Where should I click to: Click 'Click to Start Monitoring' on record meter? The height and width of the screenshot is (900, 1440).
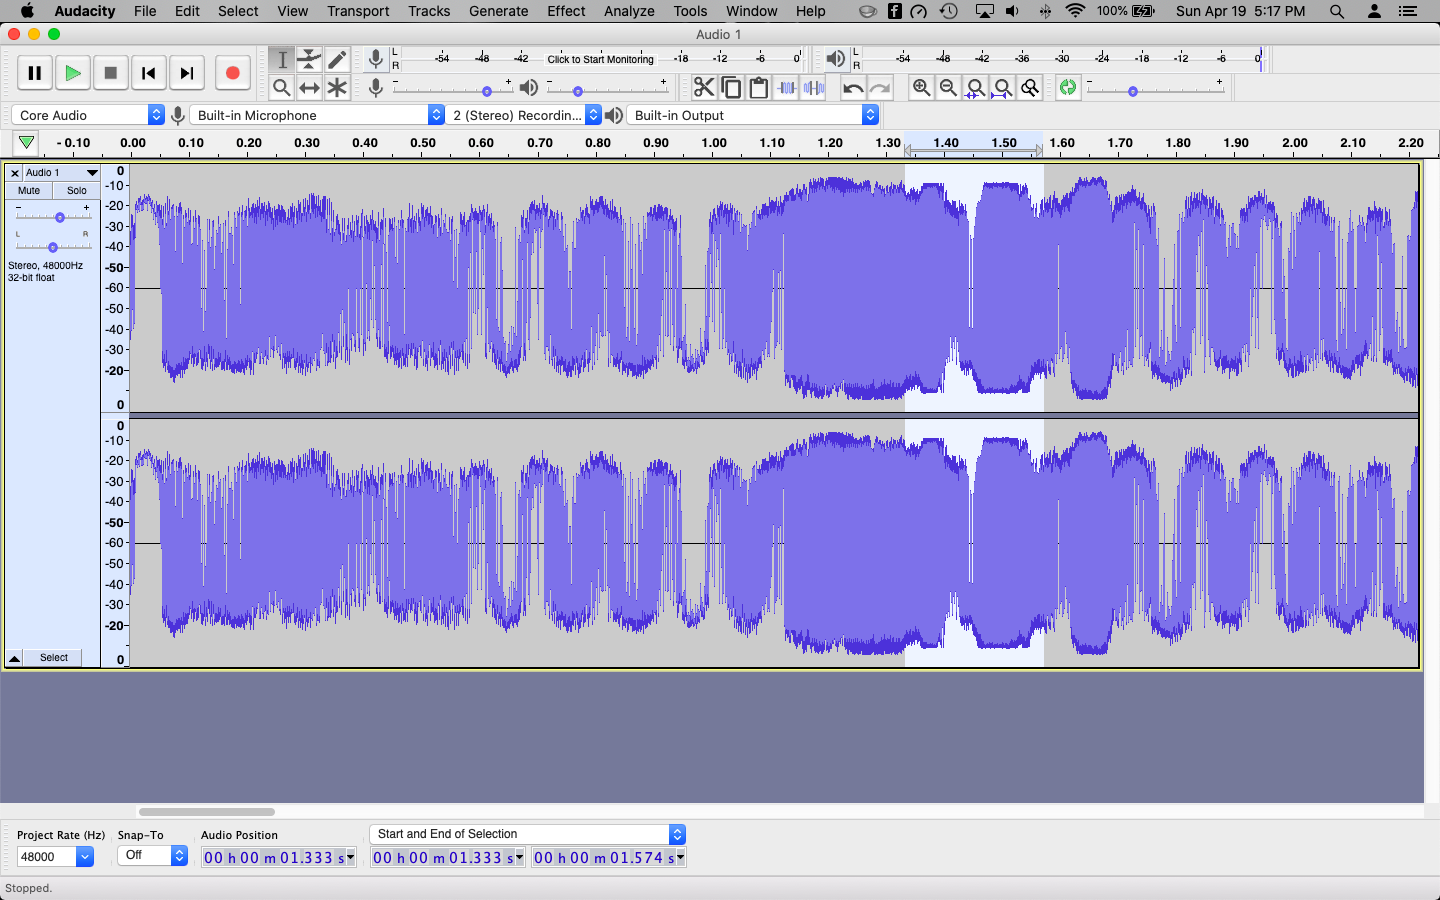(600, 59)
